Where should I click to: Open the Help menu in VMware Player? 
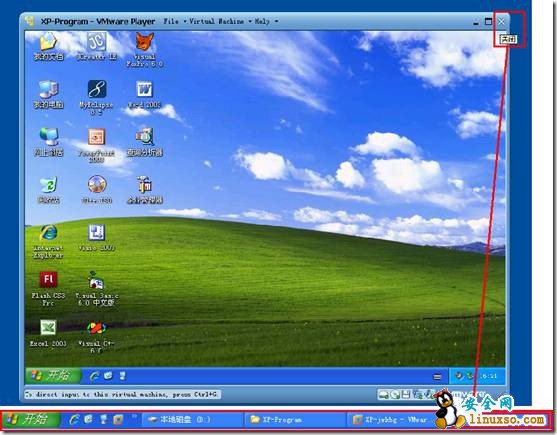point(265,21)
